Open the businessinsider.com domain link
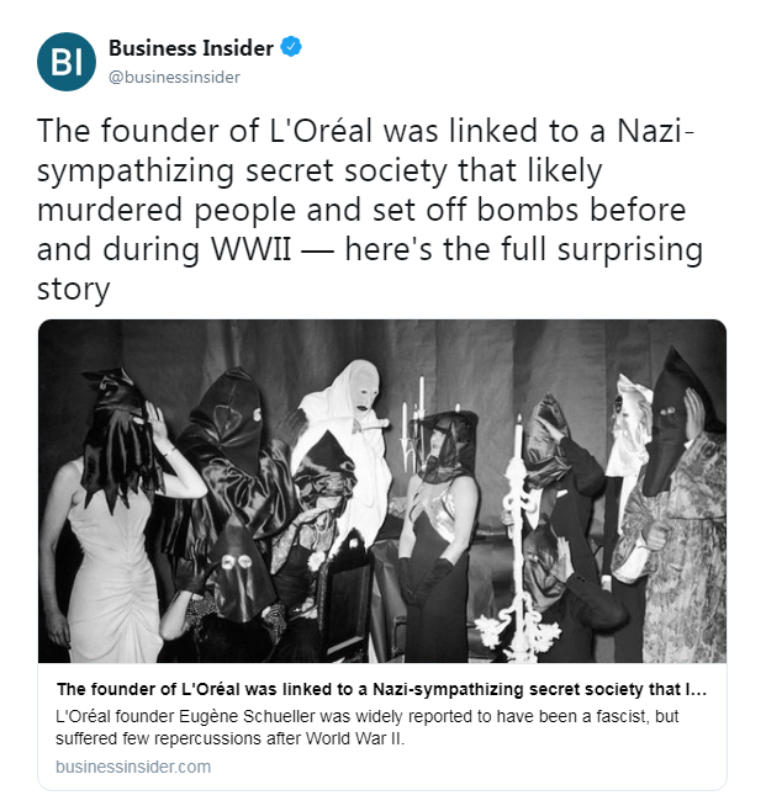The width and height of the screenshot is (760, 804). click(x=133, y=767)
